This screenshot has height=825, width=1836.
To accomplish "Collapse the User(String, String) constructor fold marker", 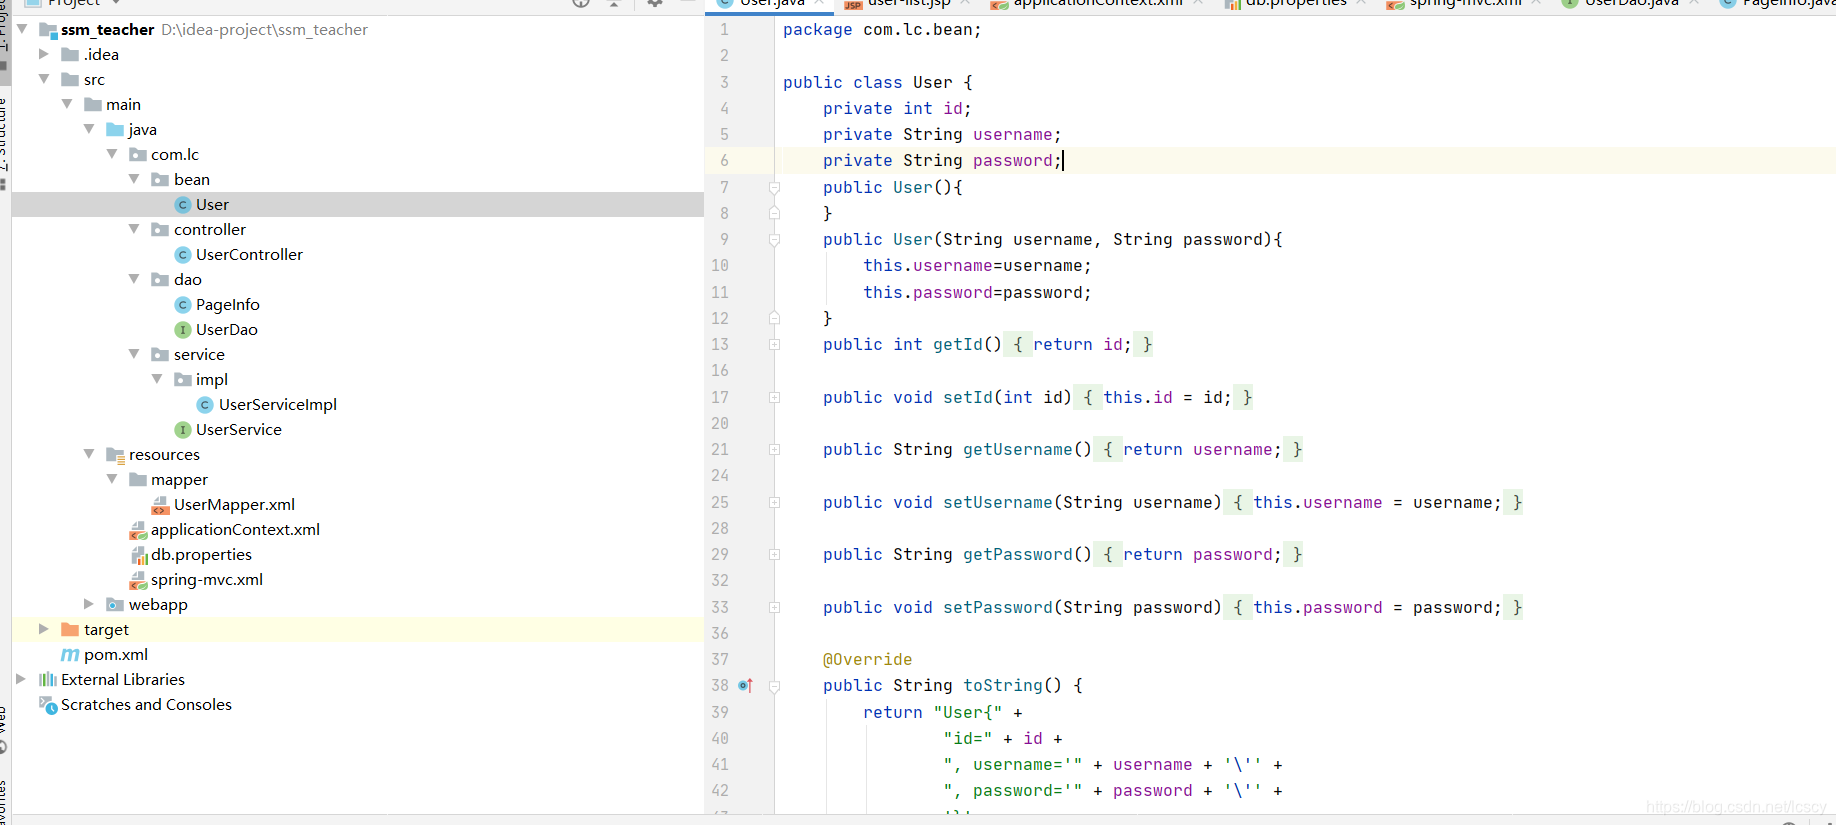I will click(x=774, y=240).
